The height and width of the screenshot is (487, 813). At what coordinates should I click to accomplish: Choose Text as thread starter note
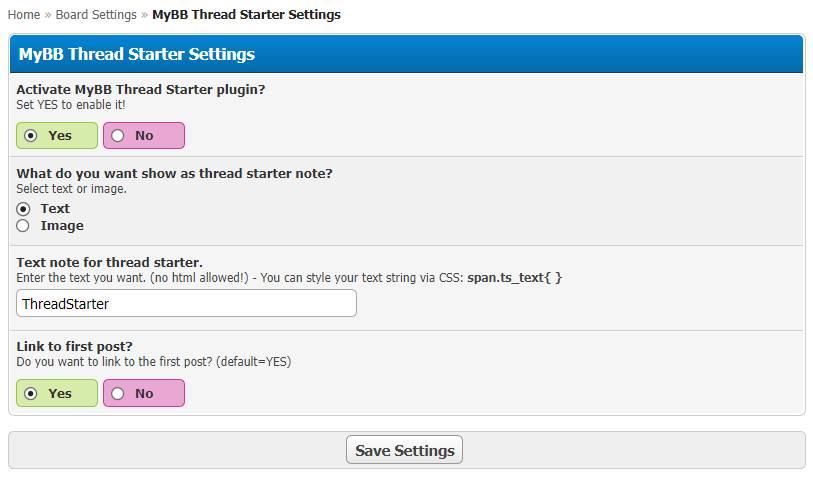pyautogui.click(x=23, y=209)
